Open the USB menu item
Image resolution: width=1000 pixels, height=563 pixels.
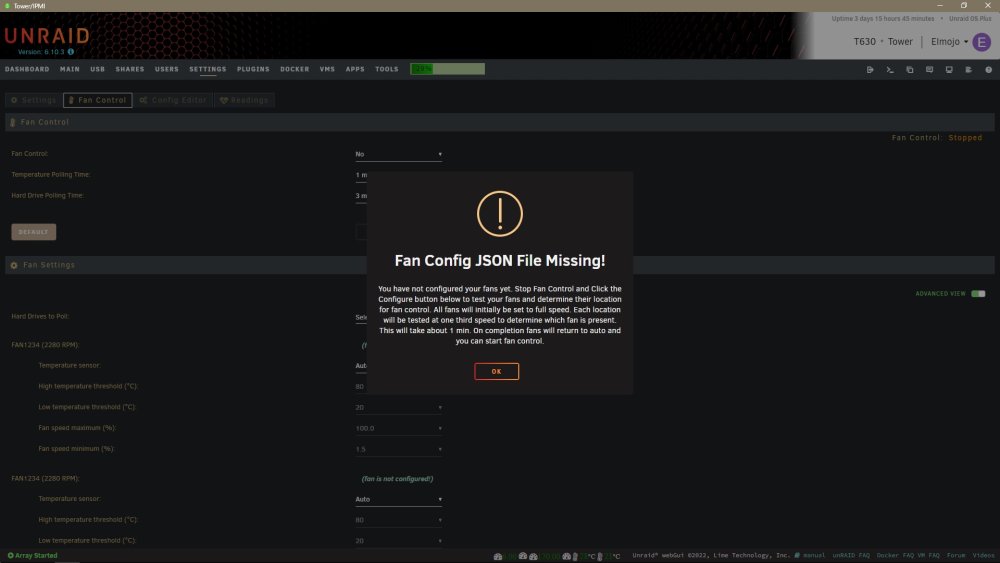[98, 69]
